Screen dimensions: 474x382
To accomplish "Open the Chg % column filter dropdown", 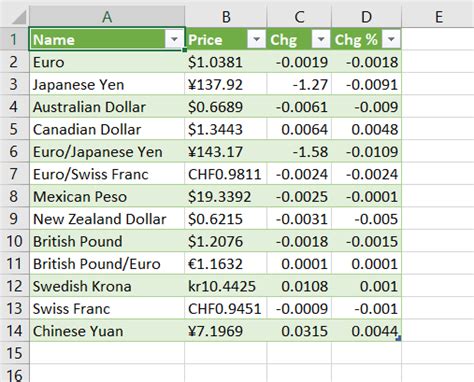I will 391,40.
